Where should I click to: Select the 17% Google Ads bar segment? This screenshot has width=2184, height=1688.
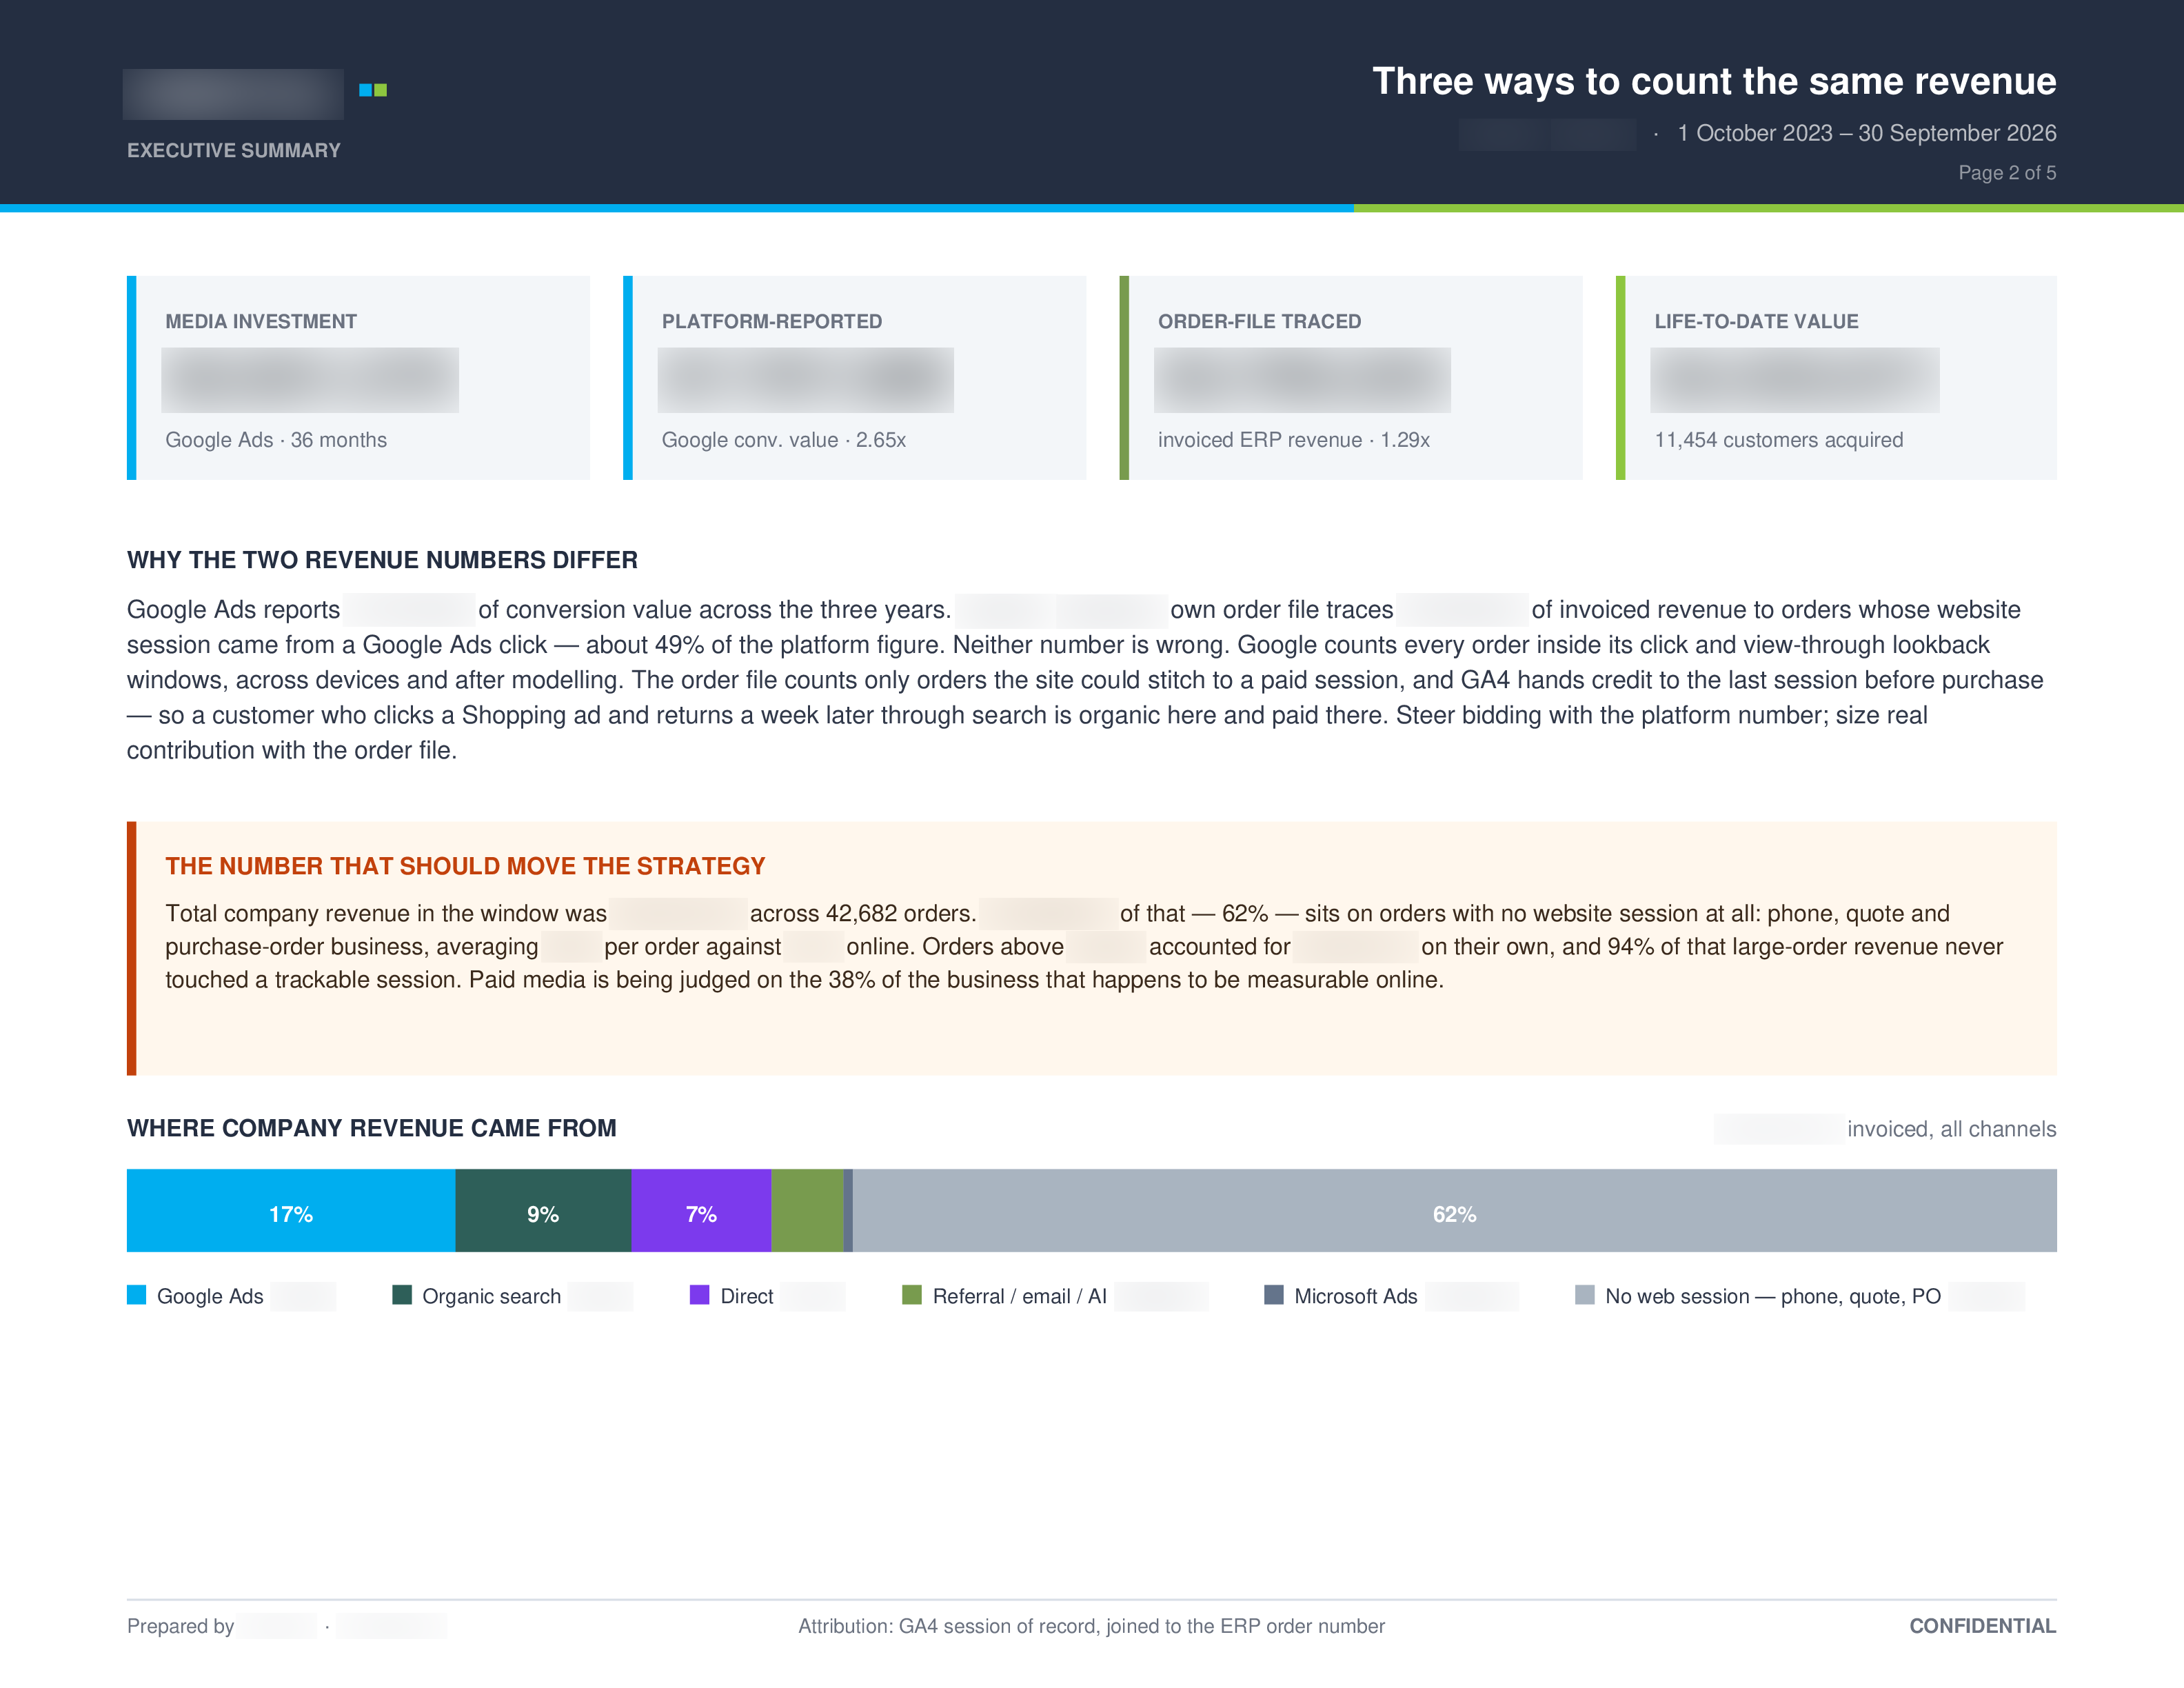[x=291, y=1210]
